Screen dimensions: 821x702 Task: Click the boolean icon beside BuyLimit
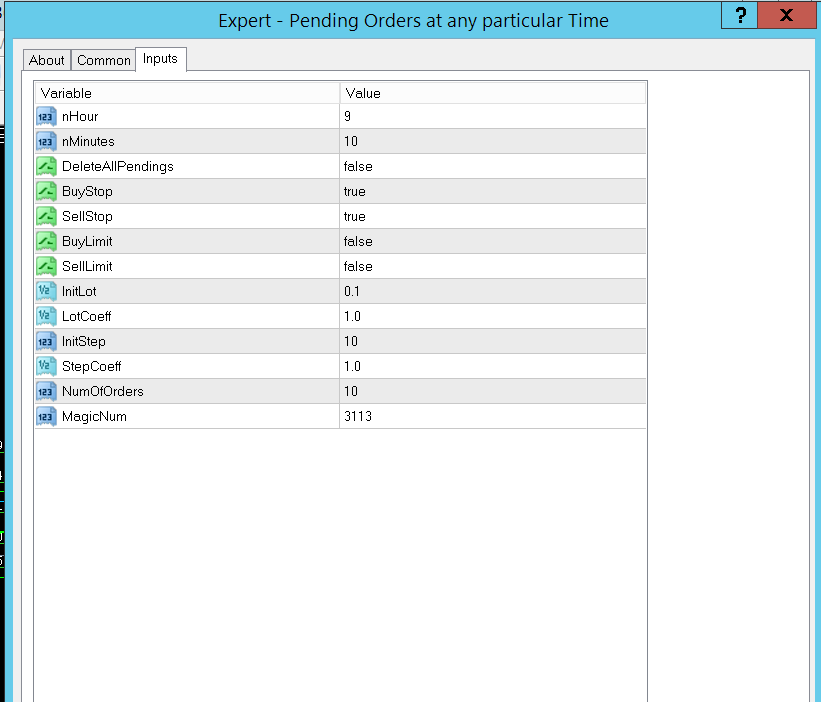[46, 241]
